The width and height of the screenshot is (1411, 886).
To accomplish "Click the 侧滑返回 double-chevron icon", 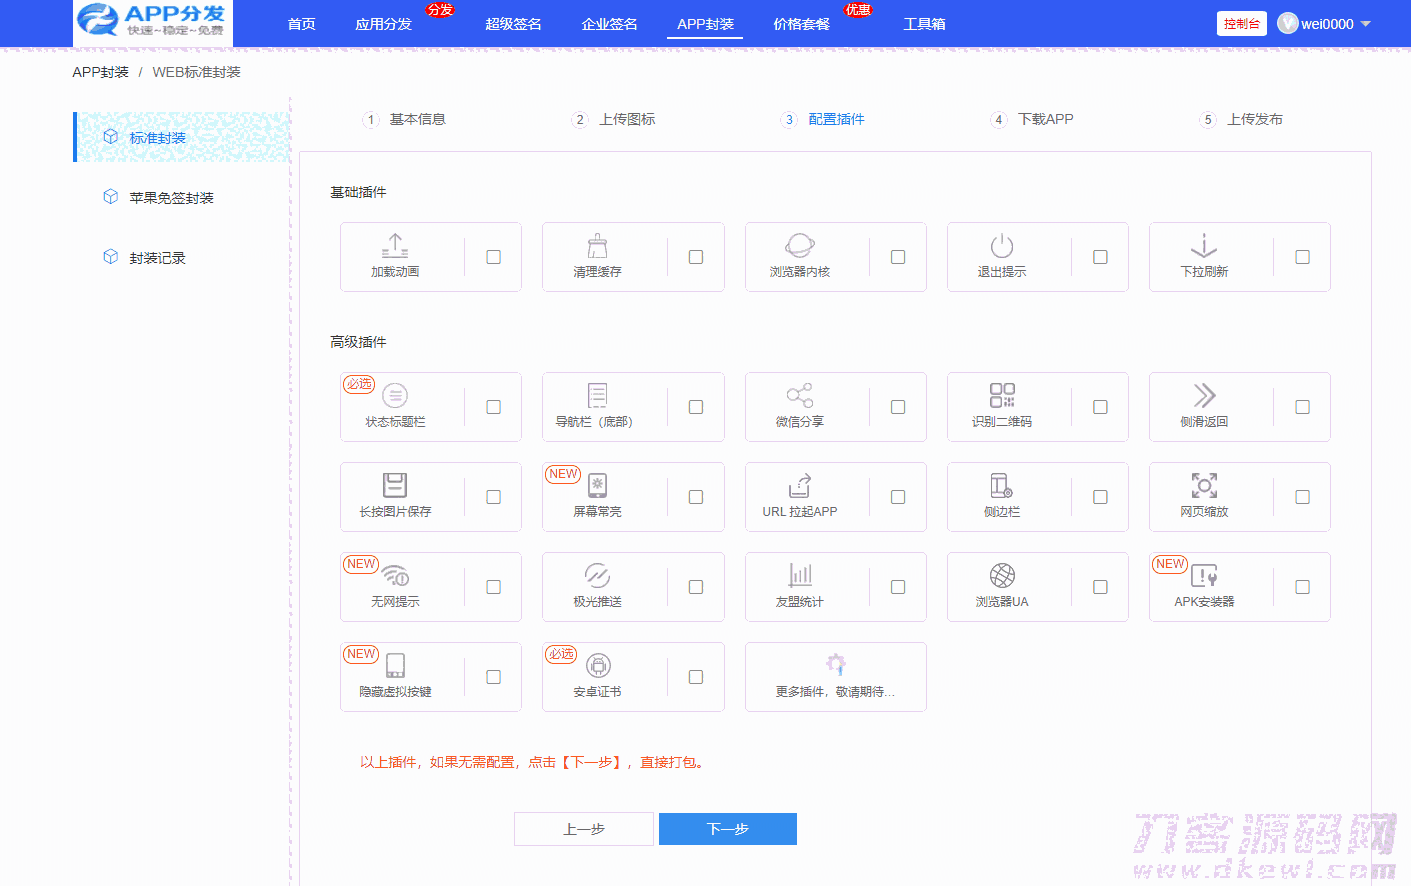I will tap(1204, 396).
